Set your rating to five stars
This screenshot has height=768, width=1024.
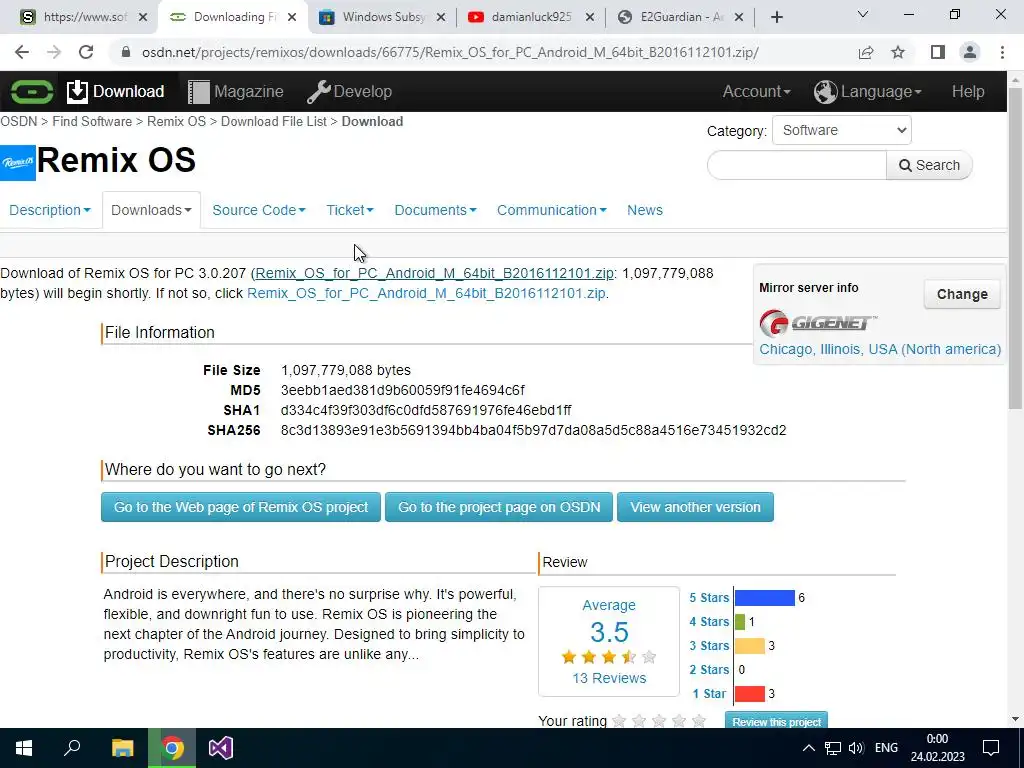(699, 721)
